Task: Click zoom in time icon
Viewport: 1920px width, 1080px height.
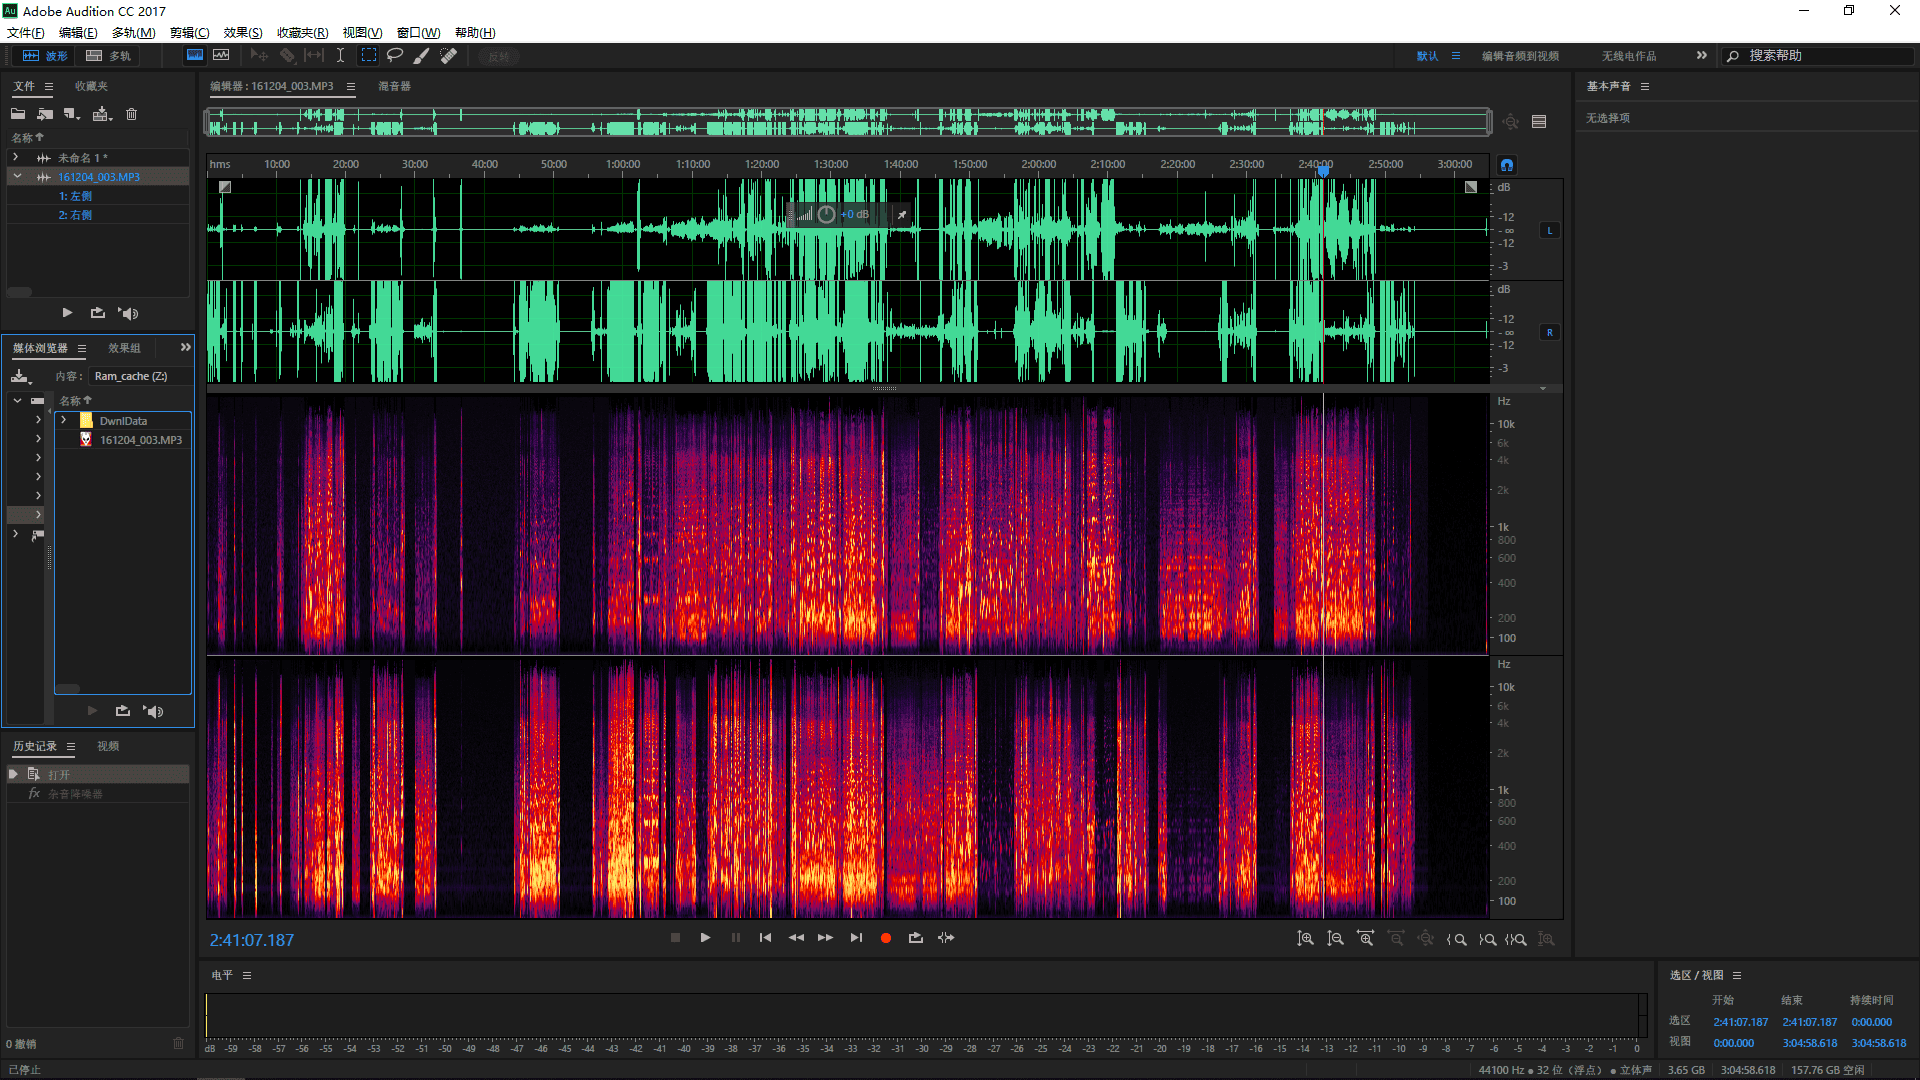Action: [1365, 939]
